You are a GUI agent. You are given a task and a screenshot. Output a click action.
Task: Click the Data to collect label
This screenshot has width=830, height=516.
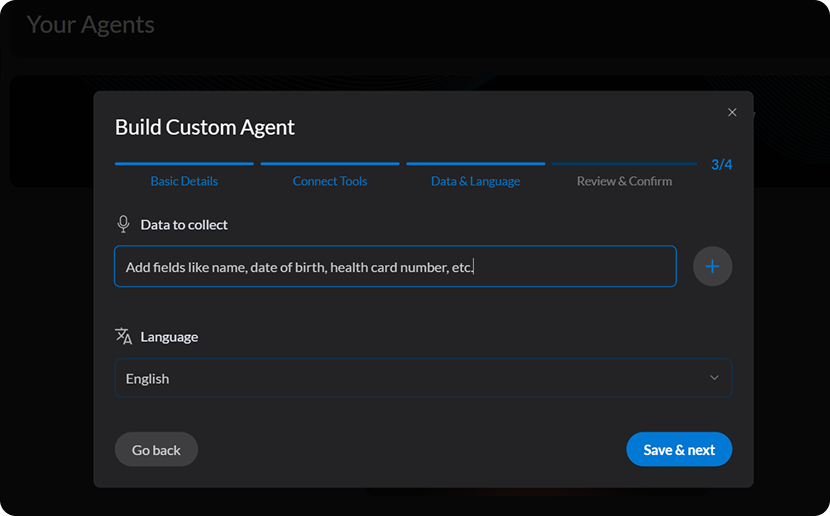coord(184,224)
